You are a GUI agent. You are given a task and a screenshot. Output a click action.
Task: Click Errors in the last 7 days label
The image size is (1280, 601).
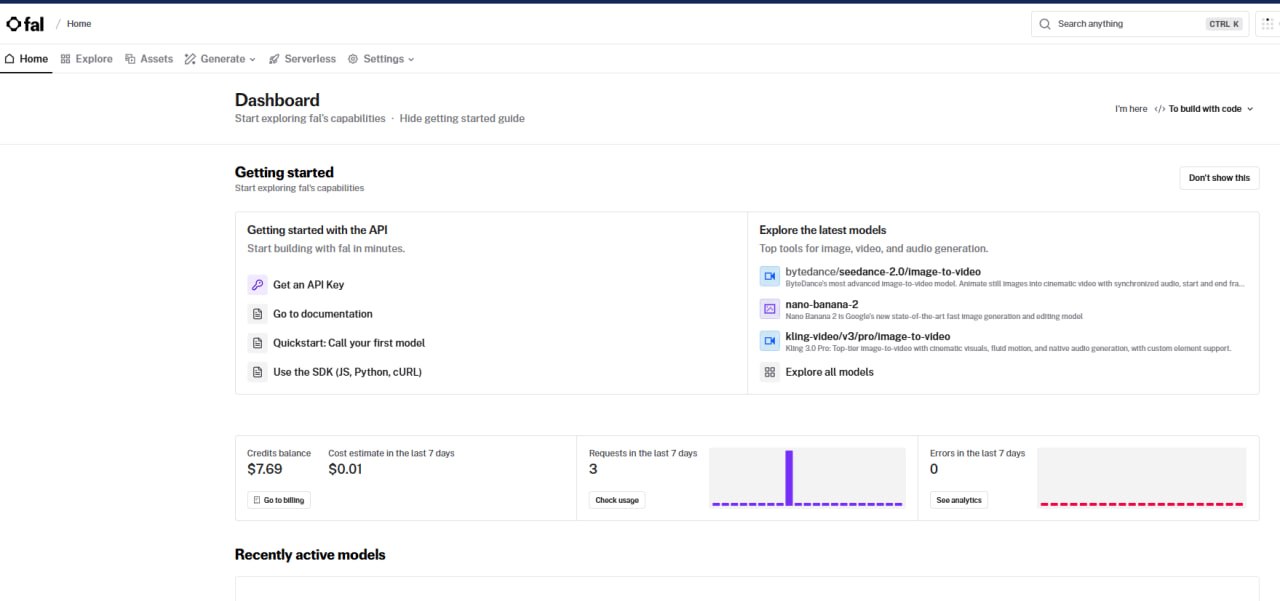tap(978, 453)
